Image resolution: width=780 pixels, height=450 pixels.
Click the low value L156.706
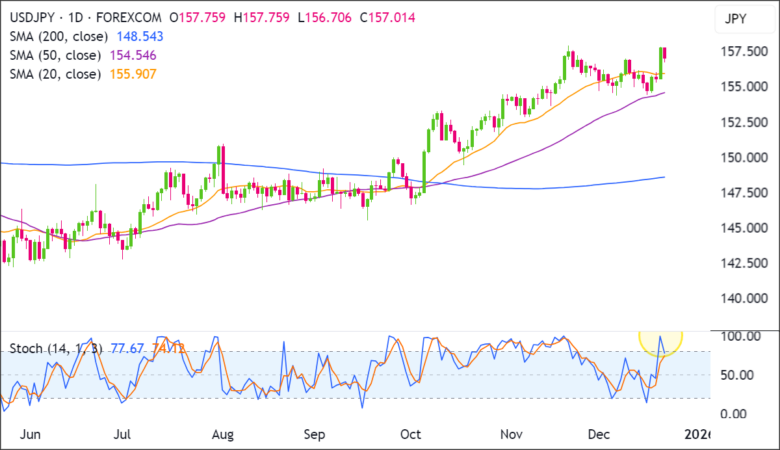pos(325,18)
